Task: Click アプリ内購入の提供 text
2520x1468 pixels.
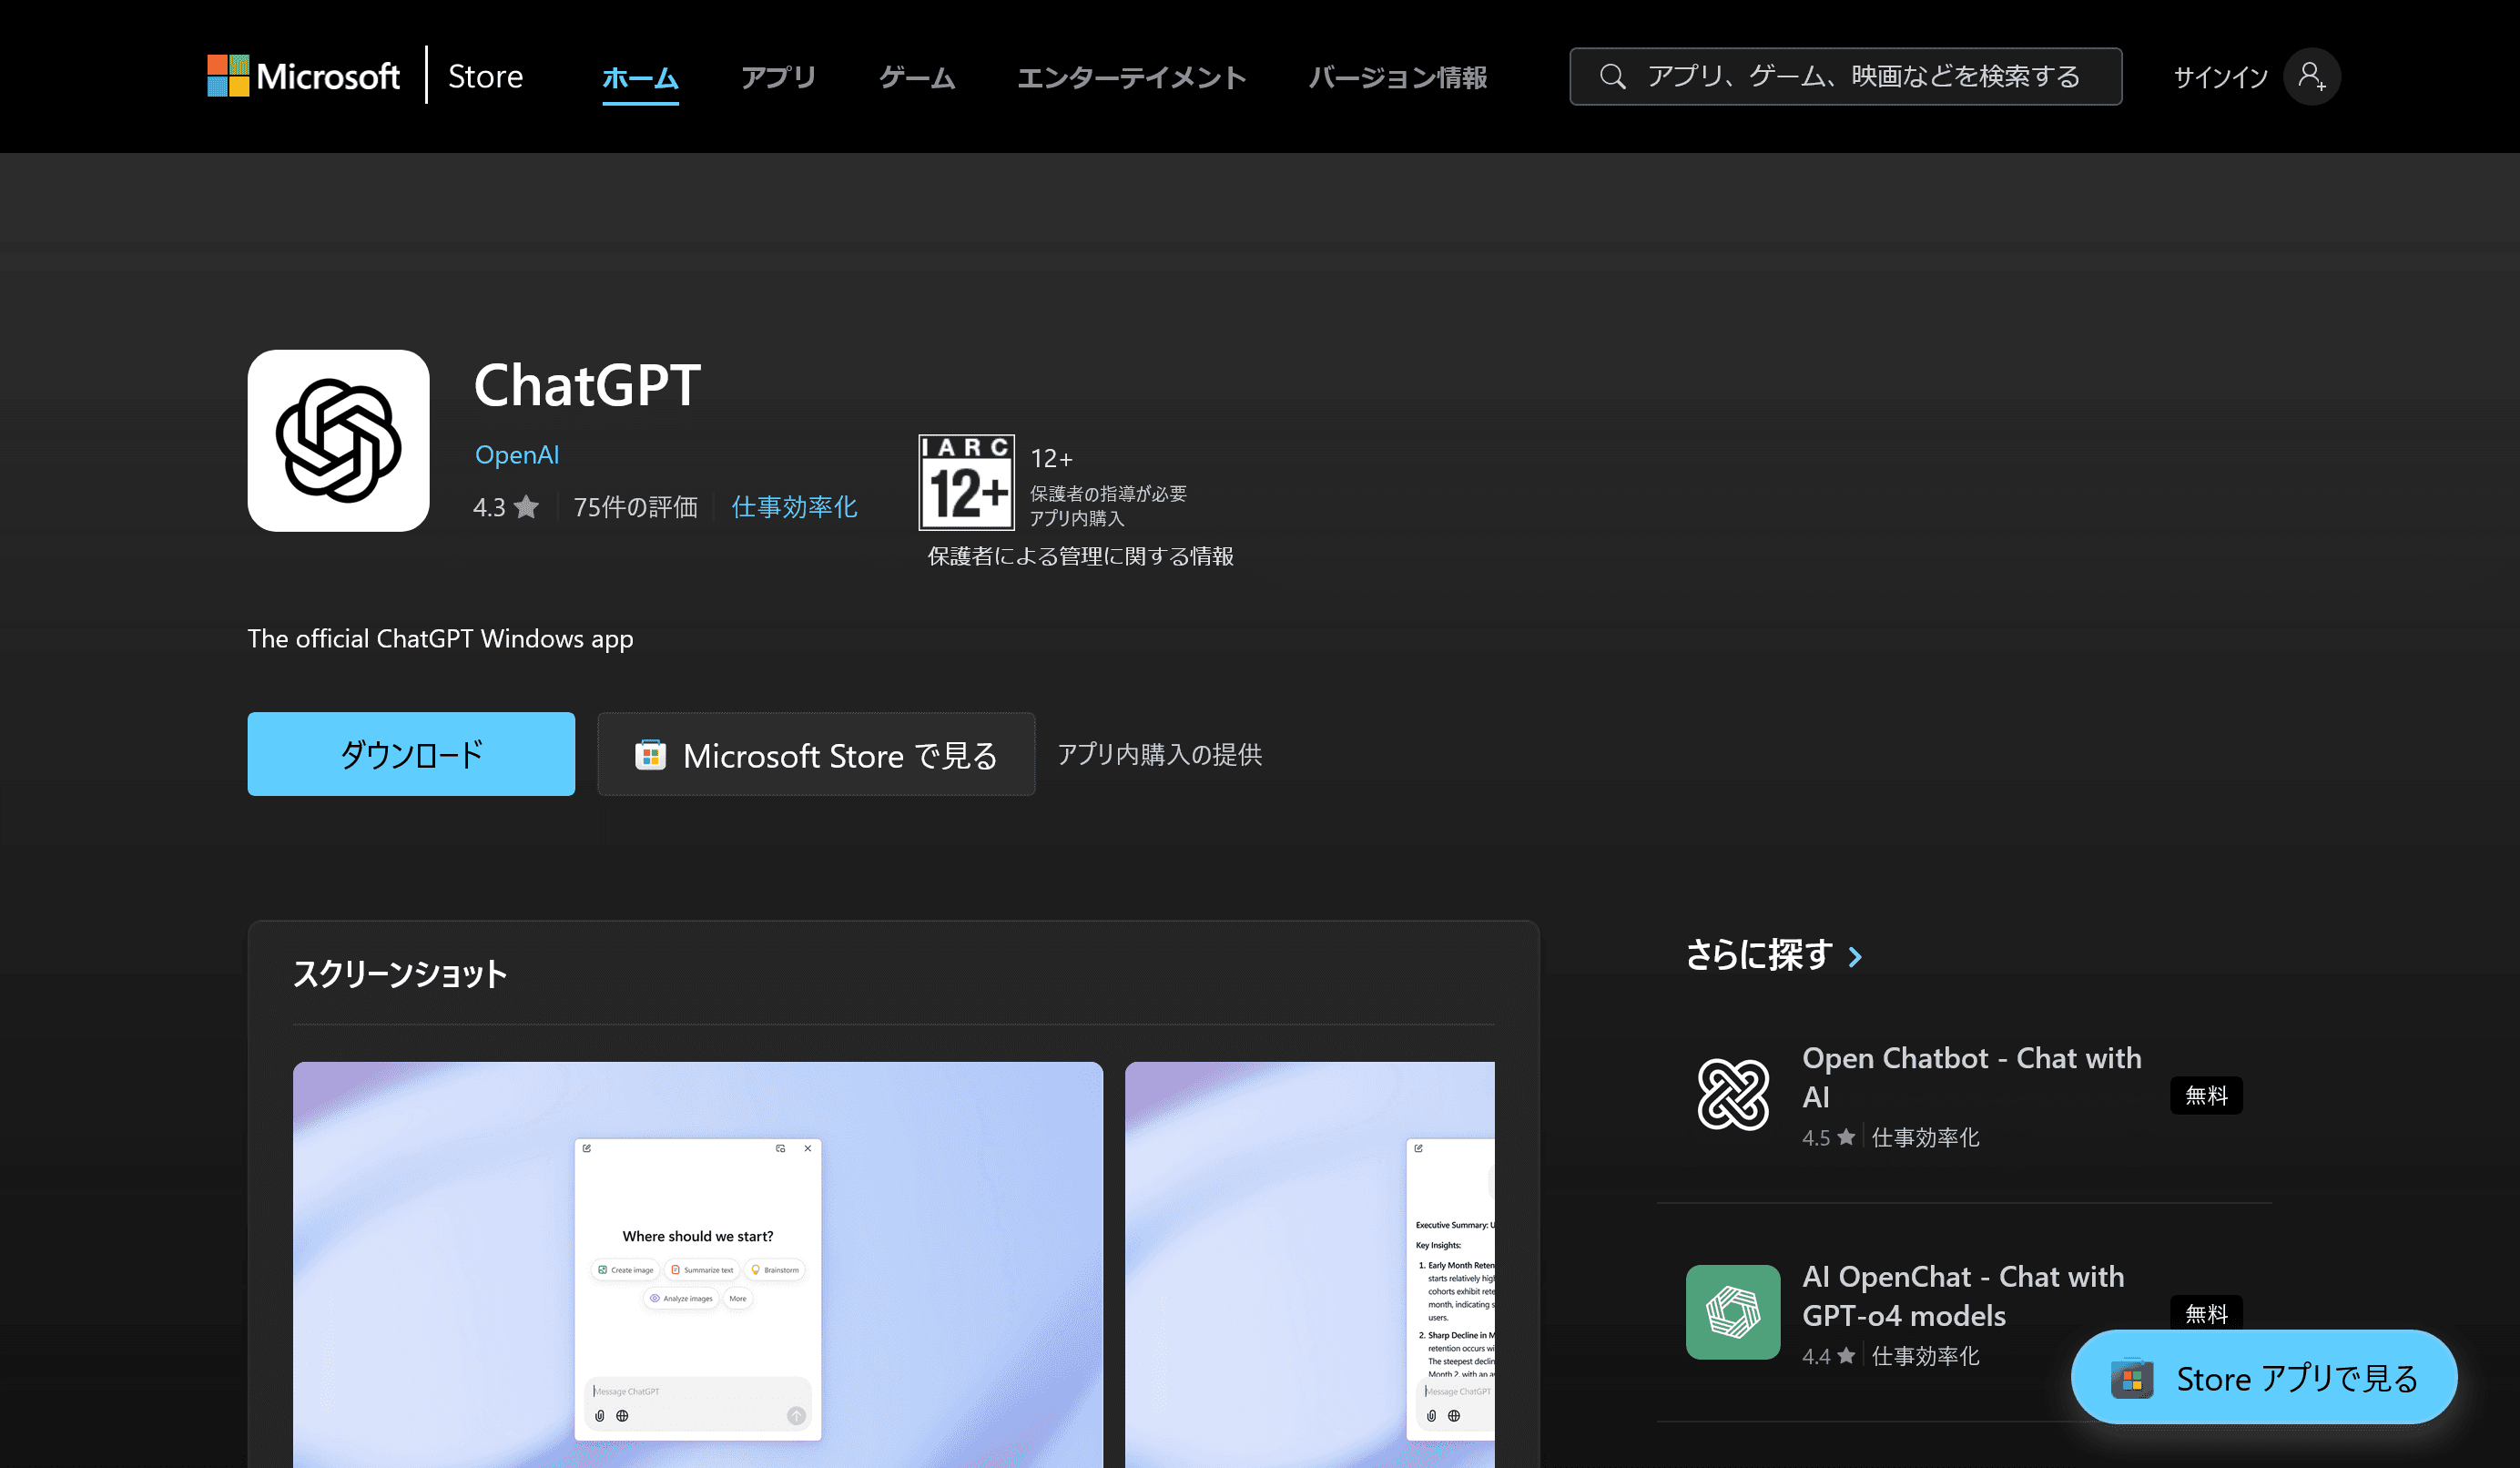Action: [1159, 754]
